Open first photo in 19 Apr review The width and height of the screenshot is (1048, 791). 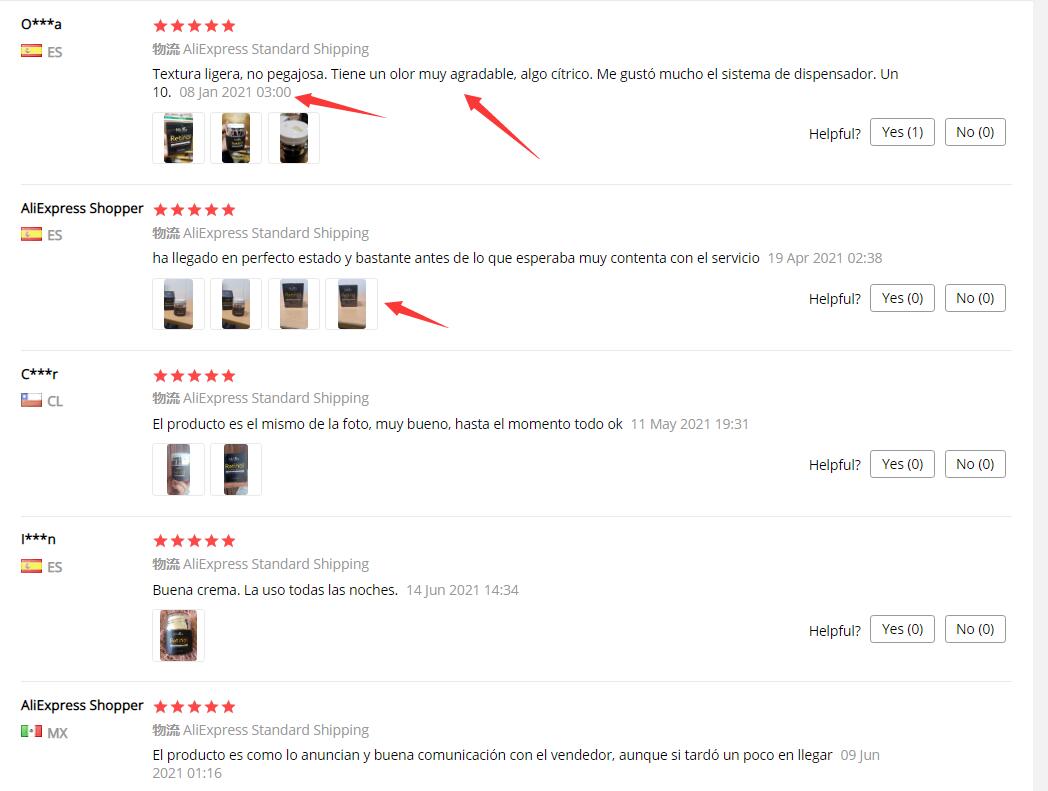pos(178,304)
